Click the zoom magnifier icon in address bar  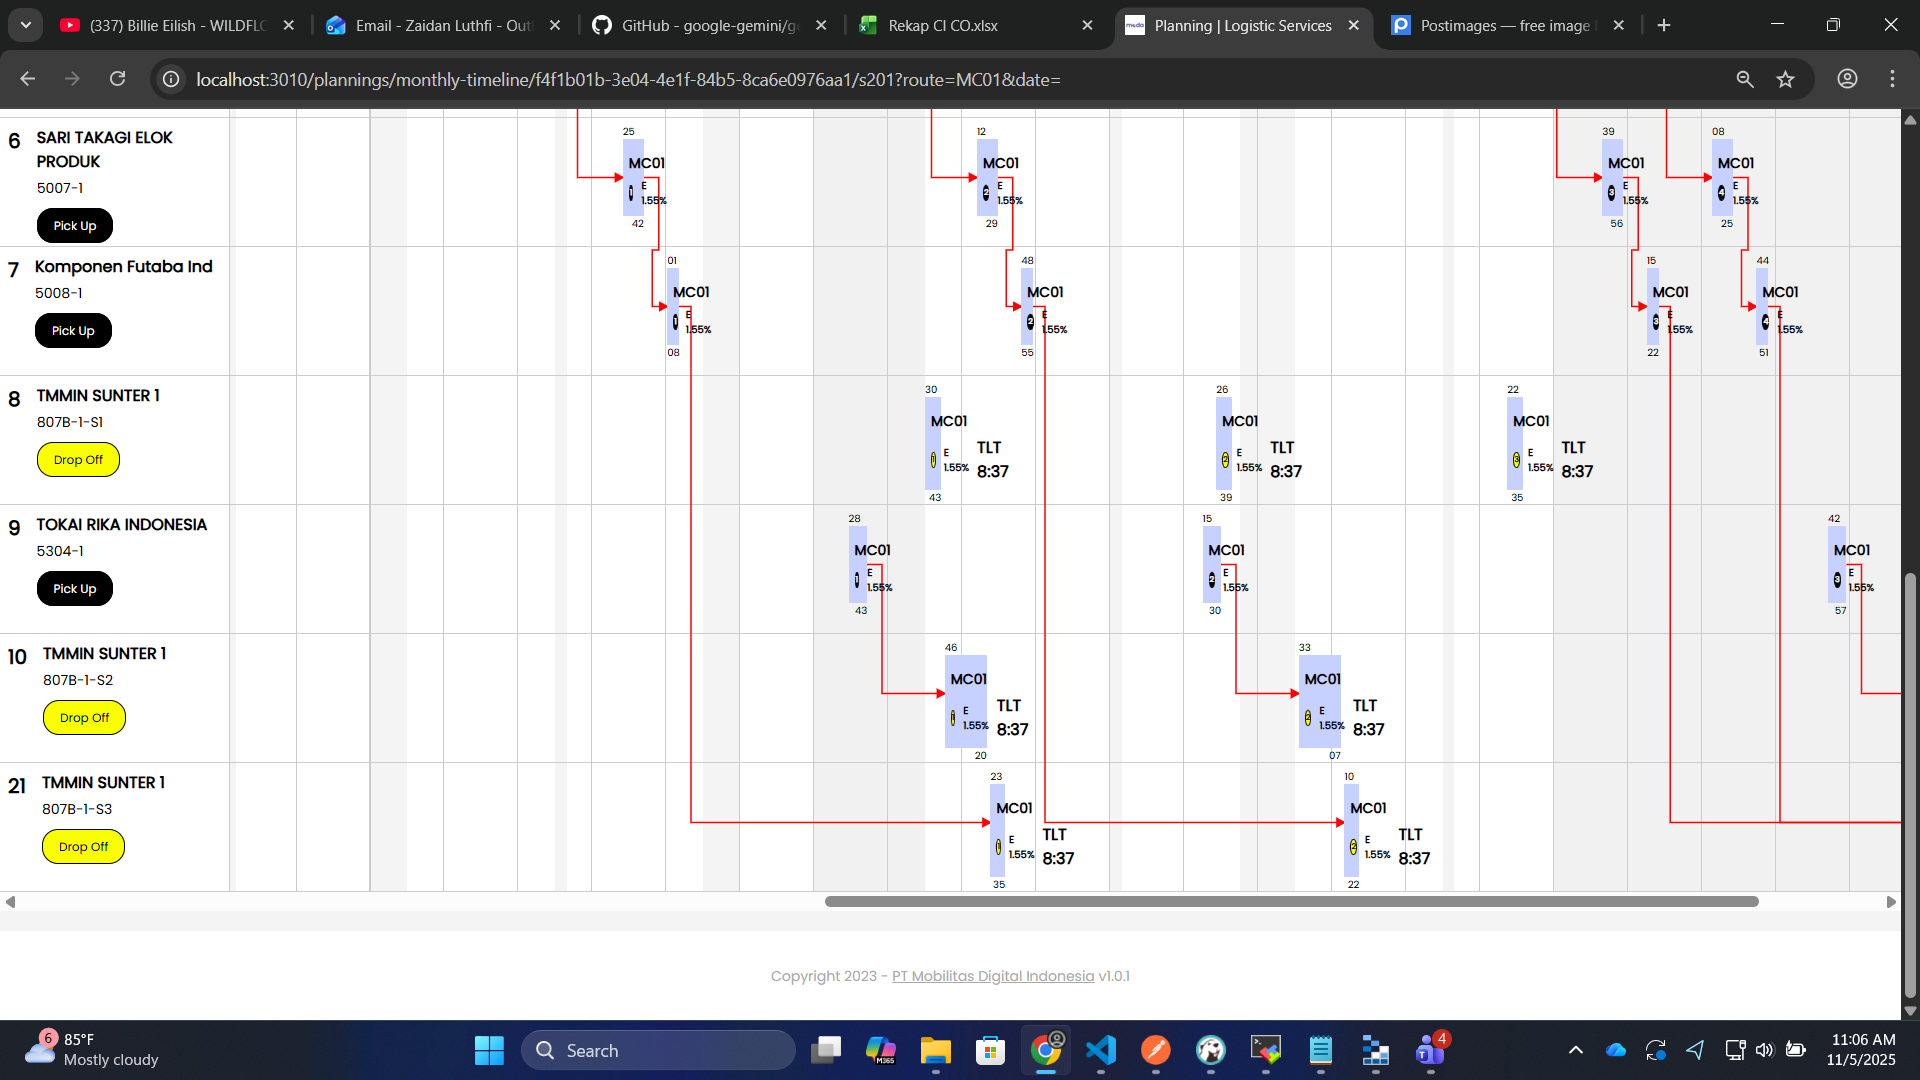pyautogui.click(x=1745, y=79)
